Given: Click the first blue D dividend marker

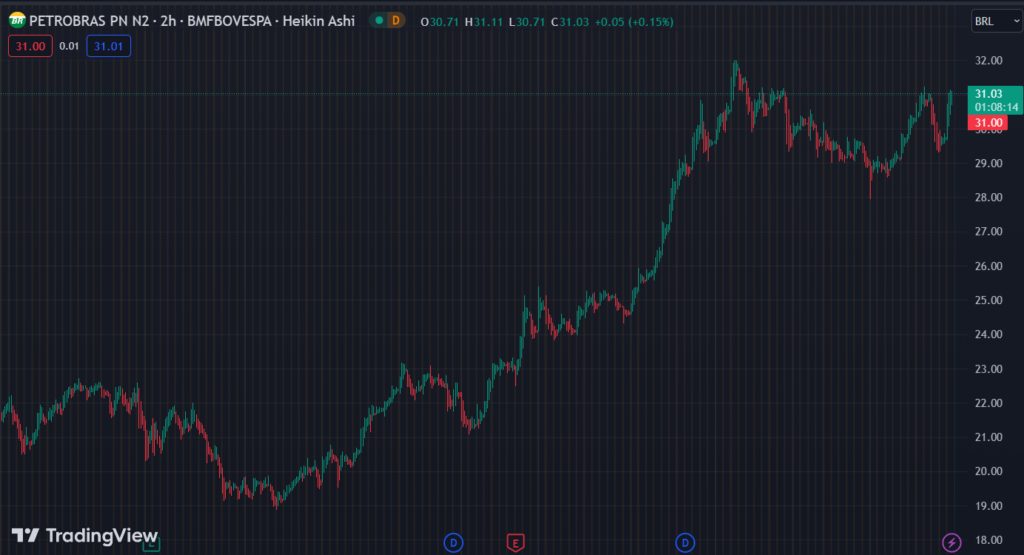Looking at the screenshot, I should coord(453,543).
